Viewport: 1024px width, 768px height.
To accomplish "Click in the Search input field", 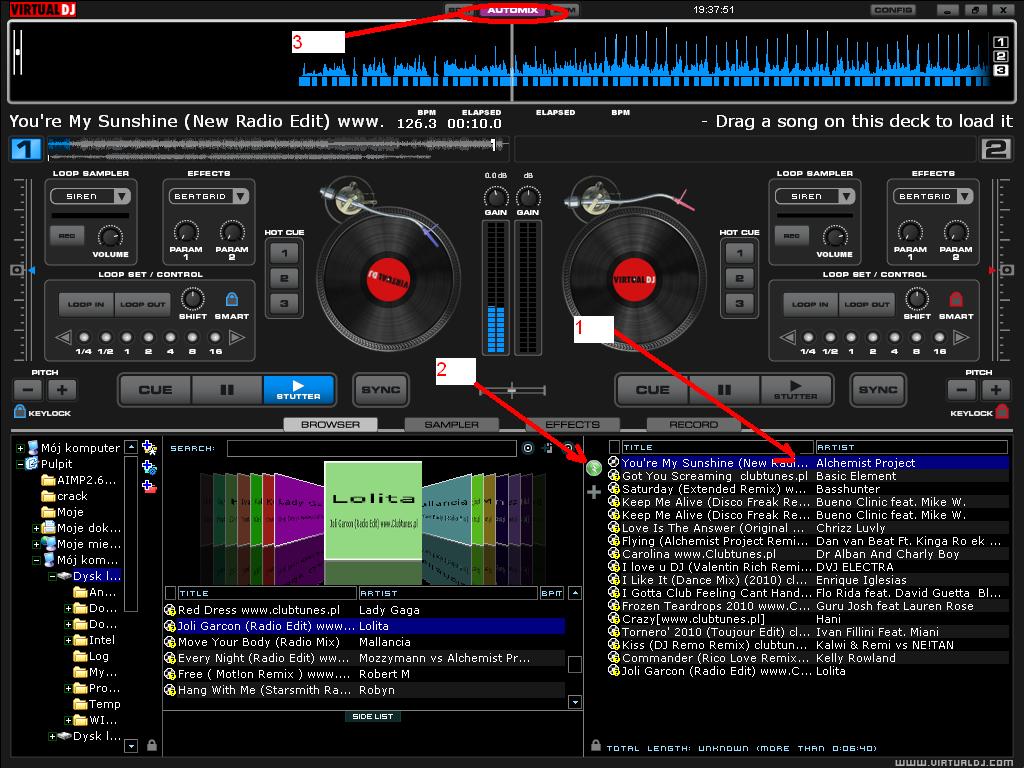I will [x=372, y=448].
